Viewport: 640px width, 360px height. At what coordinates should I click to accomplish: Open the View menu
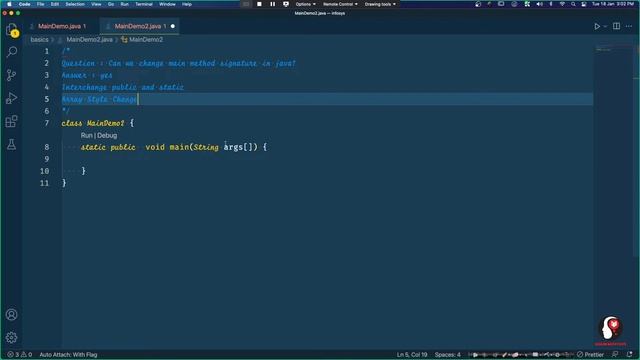tap(96, 4)
